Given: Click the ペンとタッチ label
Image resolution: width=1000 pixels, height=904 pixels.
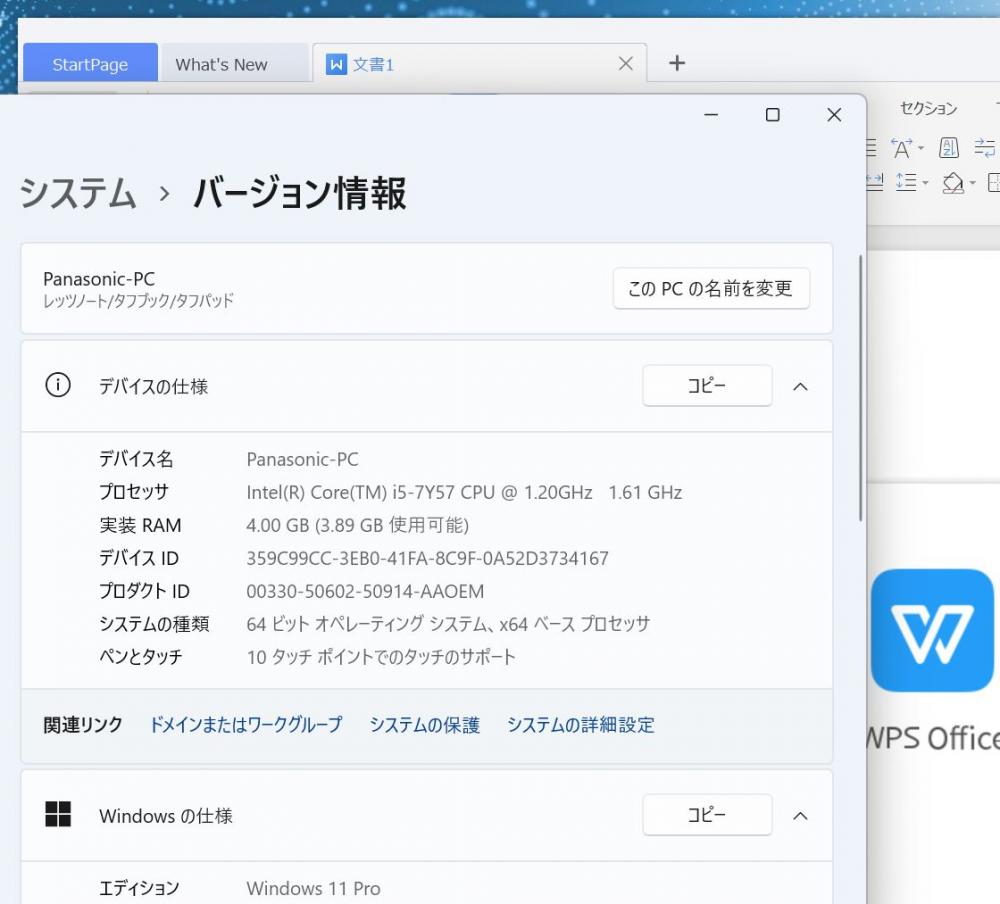Looking at the screenshot, I should point(141,657).
